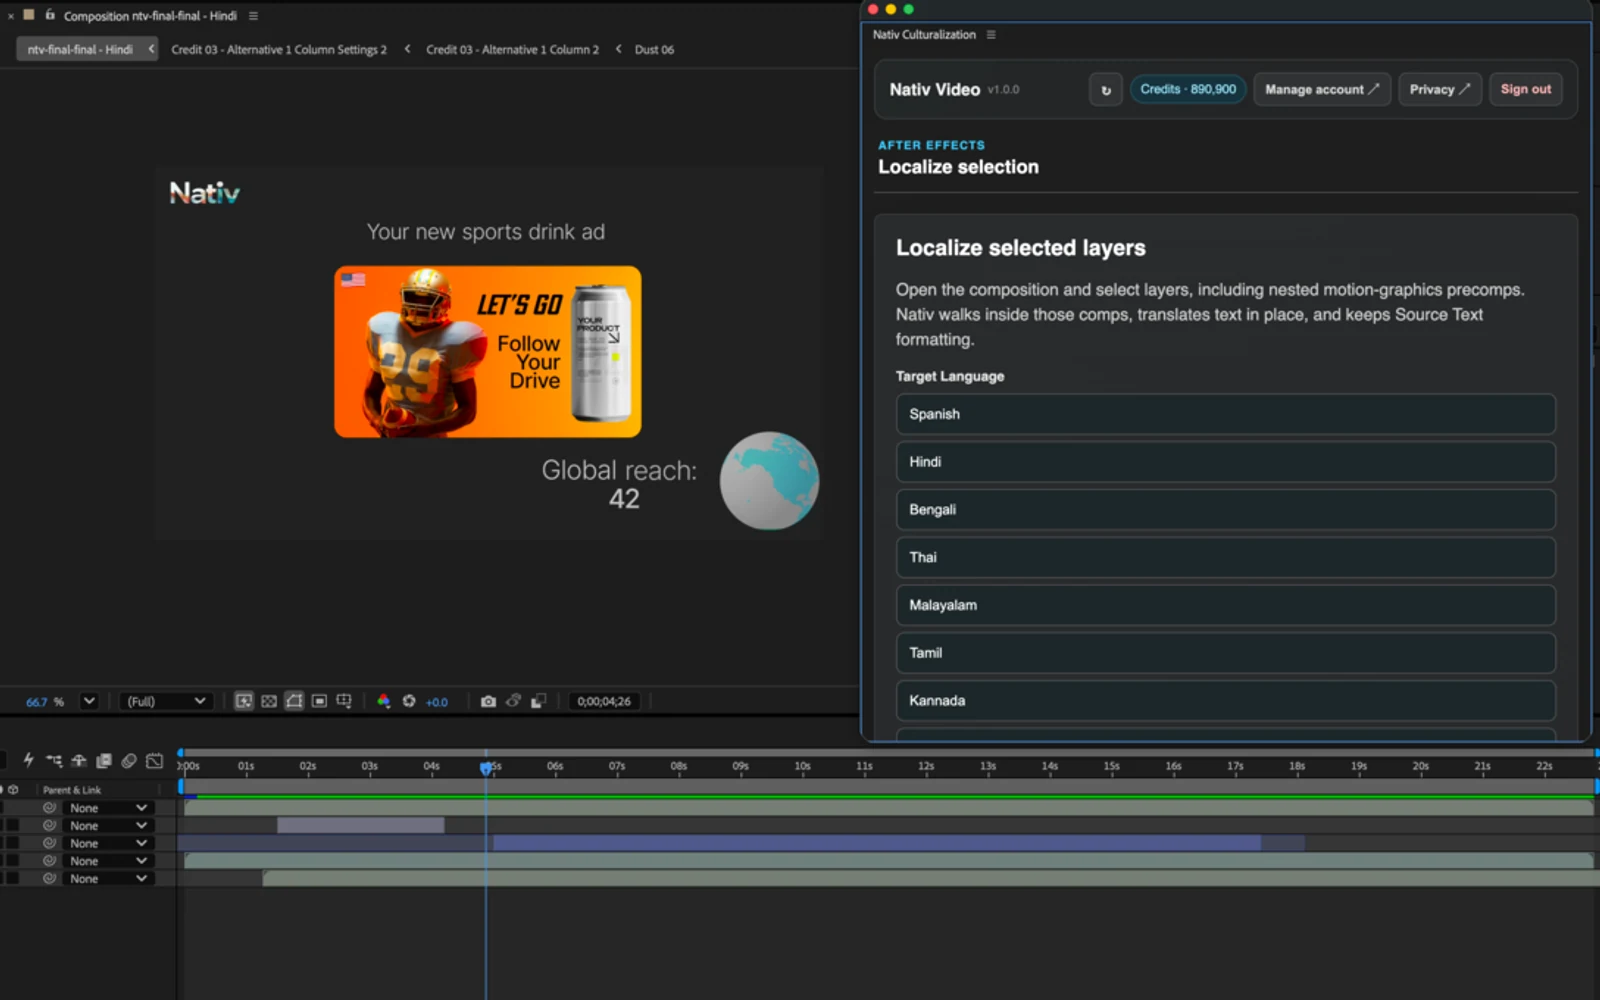Click the reset exposure icon
This screenshot has height=1000, width=1600.
pyautogui.click(x=409, y=701)
